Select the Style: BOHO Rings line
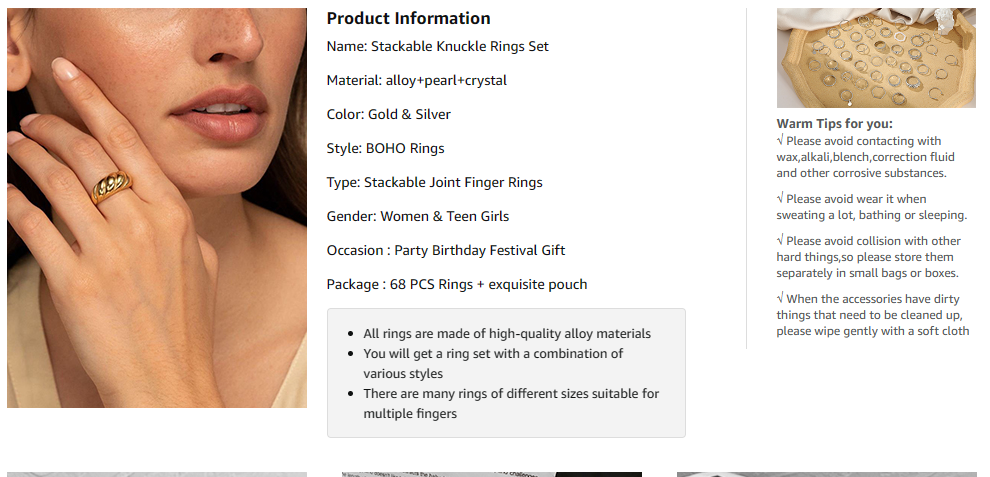 tap(385, 148)
